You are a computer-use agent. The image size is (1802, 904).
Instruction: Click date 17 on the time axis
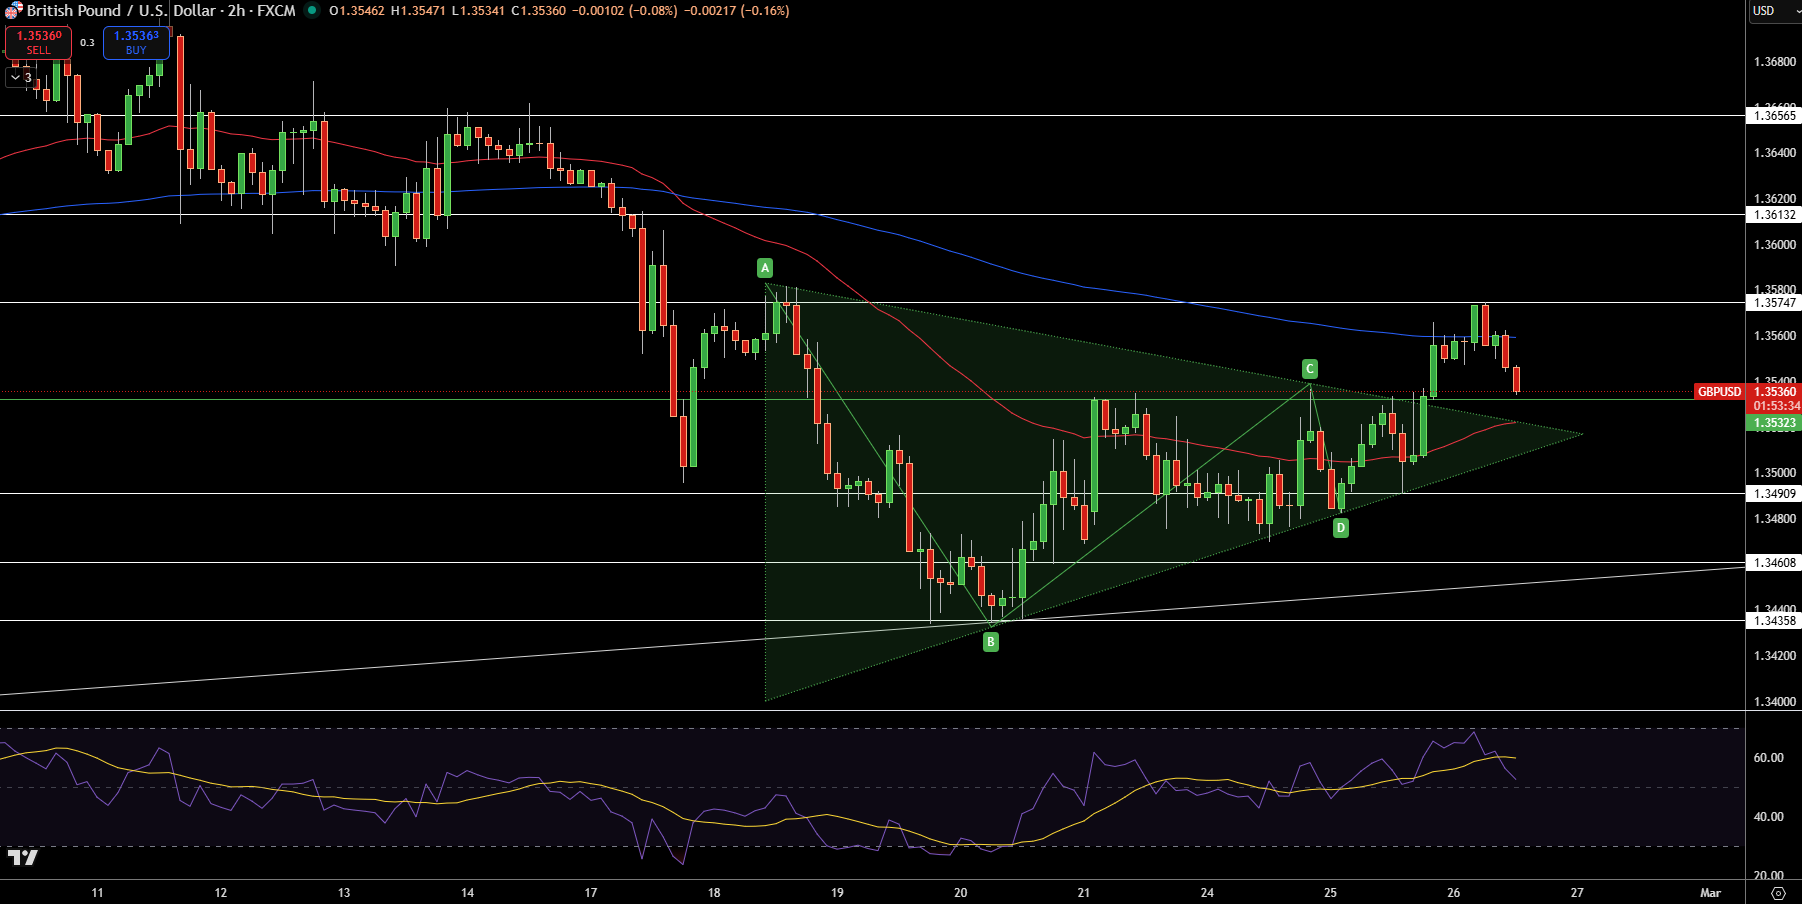(590, 893)
